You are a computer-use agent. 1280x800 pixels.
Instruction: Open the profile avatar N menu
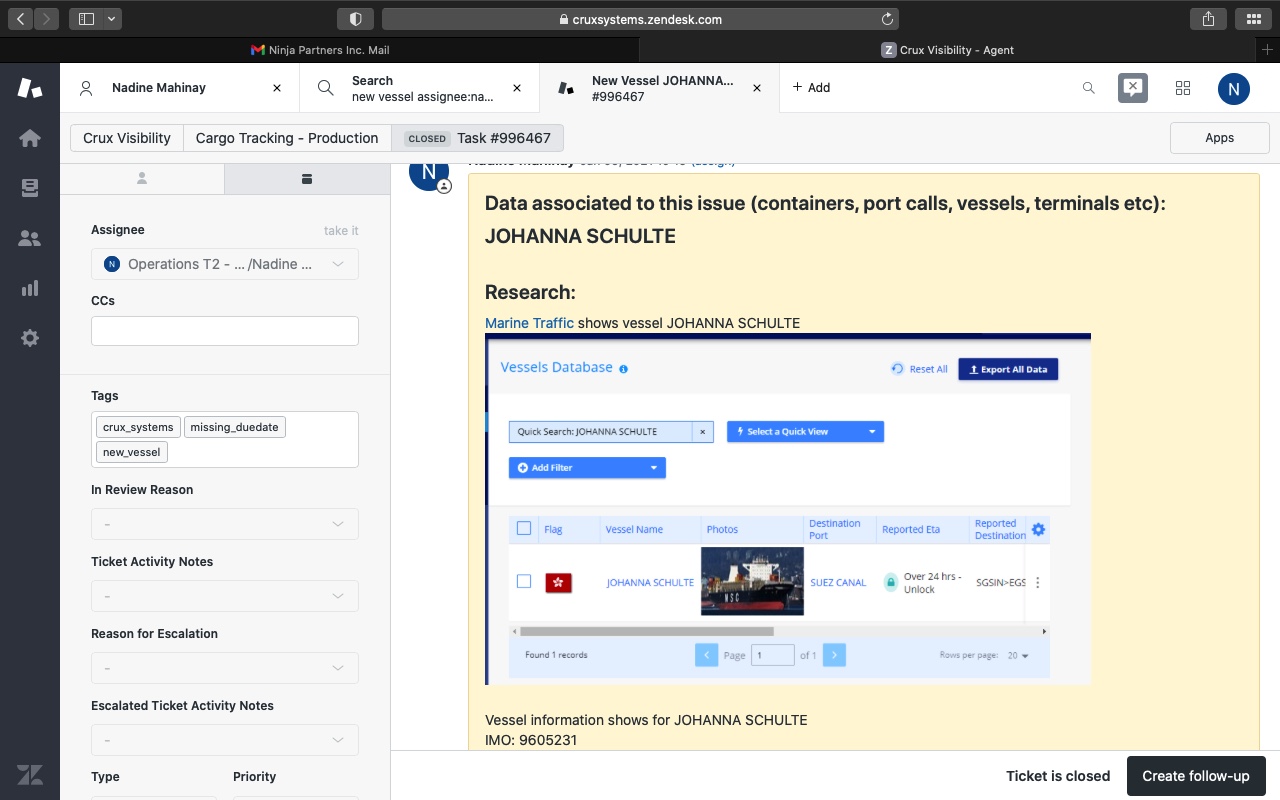(1234, 88)
